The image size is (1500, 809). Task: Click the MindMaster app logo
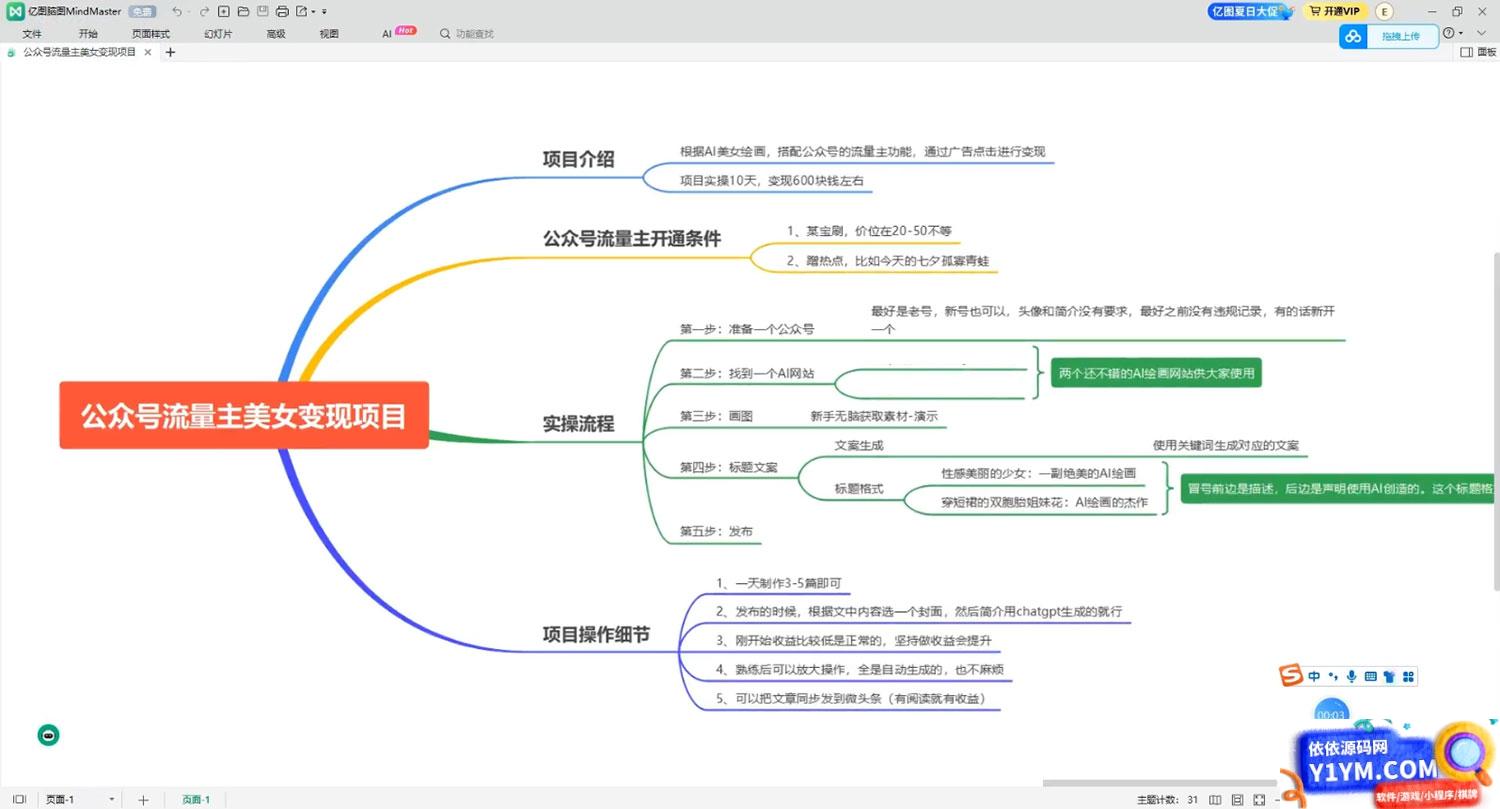tap(15, 12)
